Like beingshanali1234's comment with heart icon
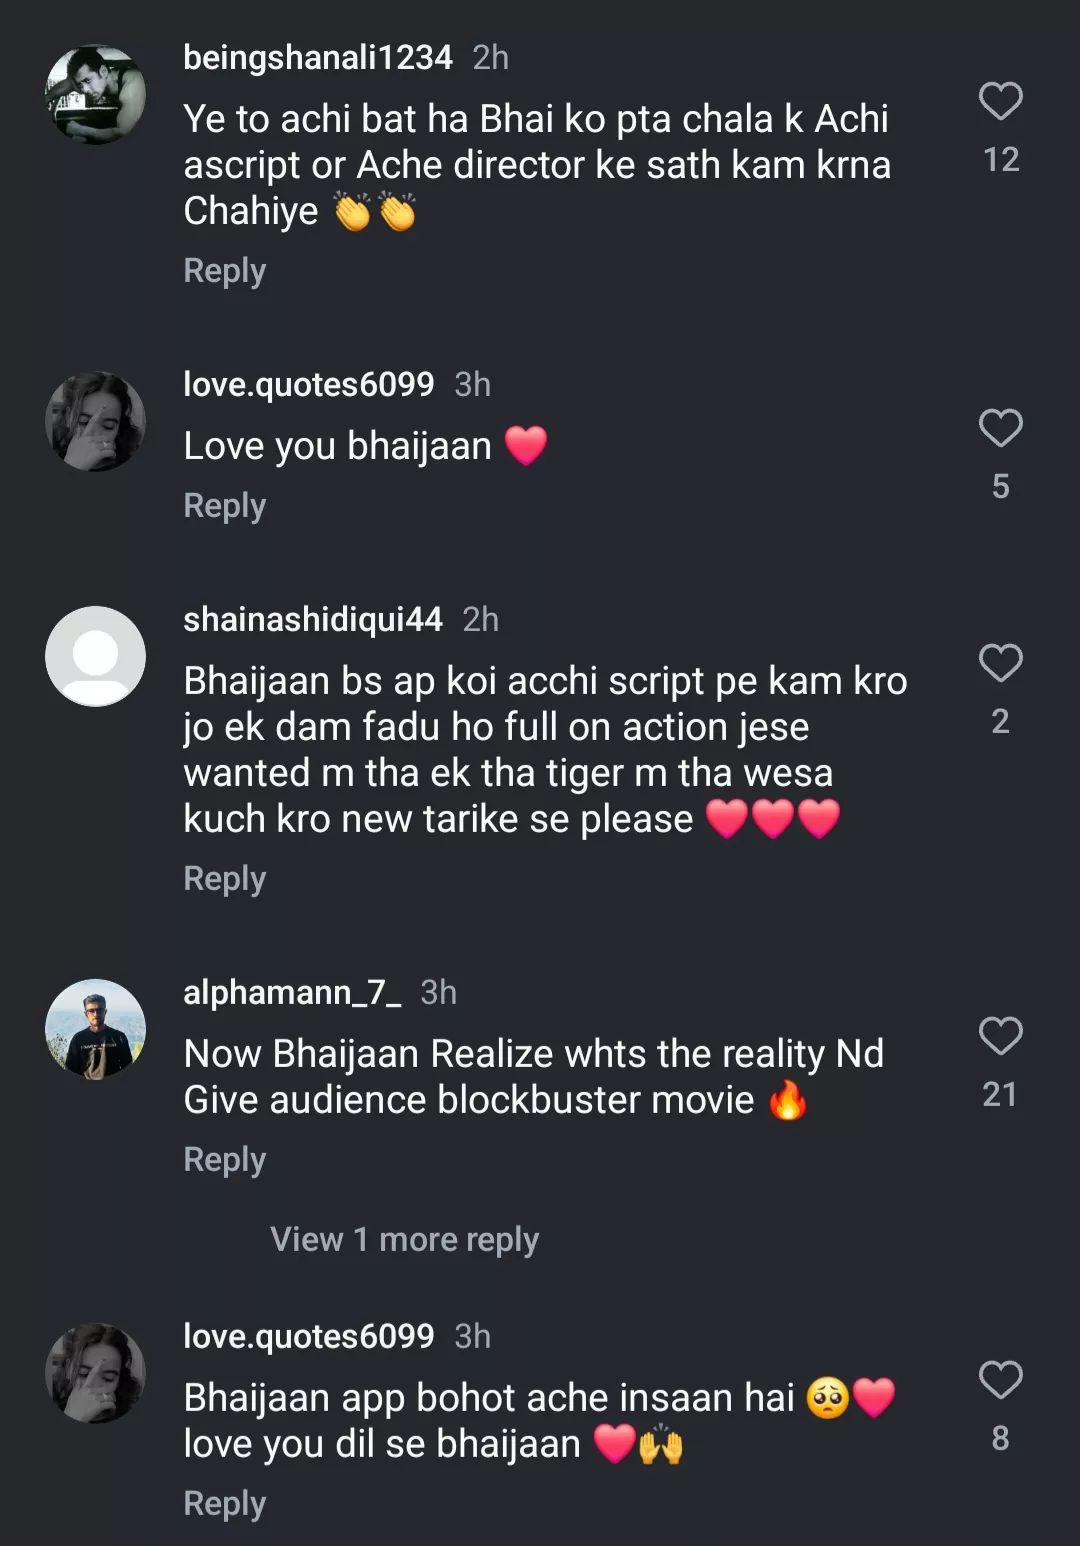The height and width of the screenshot is (1546, 1080). 1000,101
